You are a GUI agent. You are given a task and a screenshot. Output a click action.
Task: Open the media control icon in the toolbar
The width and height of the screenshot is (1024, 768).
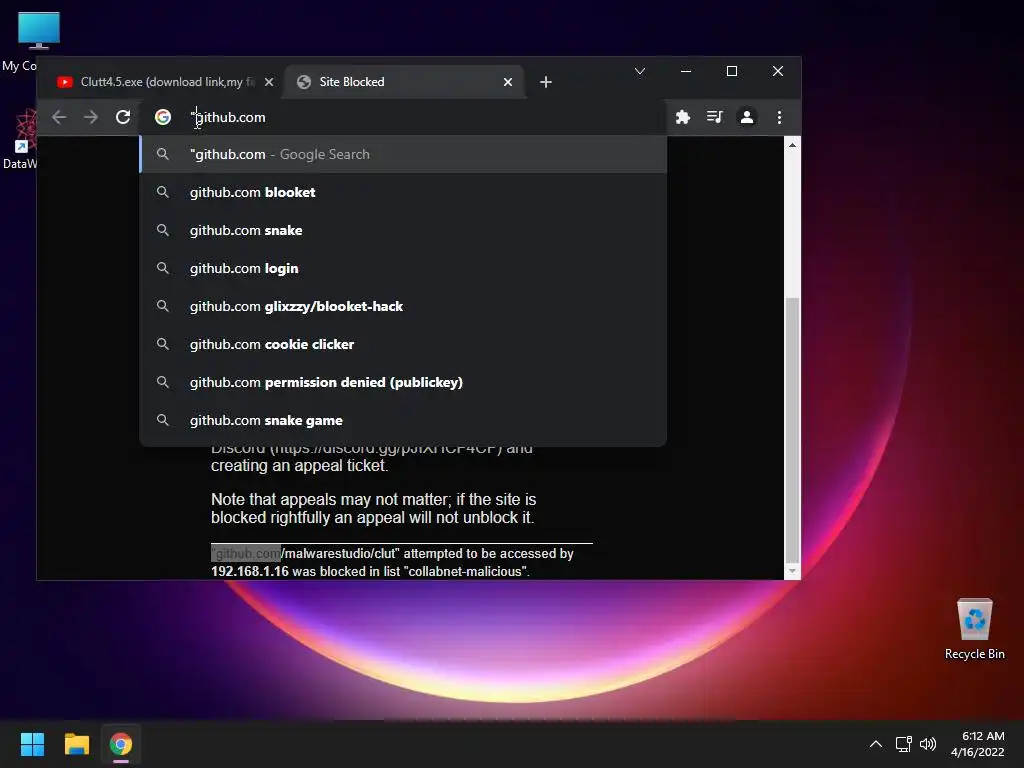pos(714,117)
